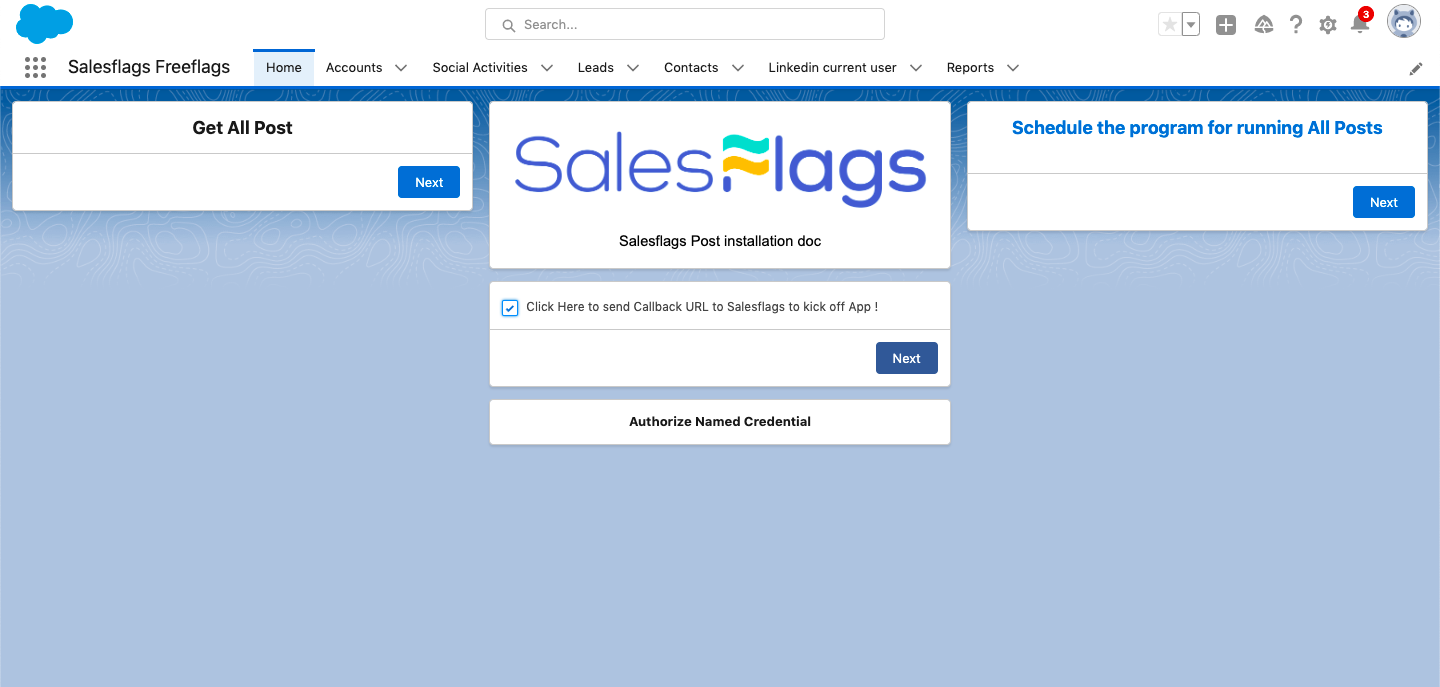
Task: Open the Global Actions plus icon
Action: pos(1226,25)
